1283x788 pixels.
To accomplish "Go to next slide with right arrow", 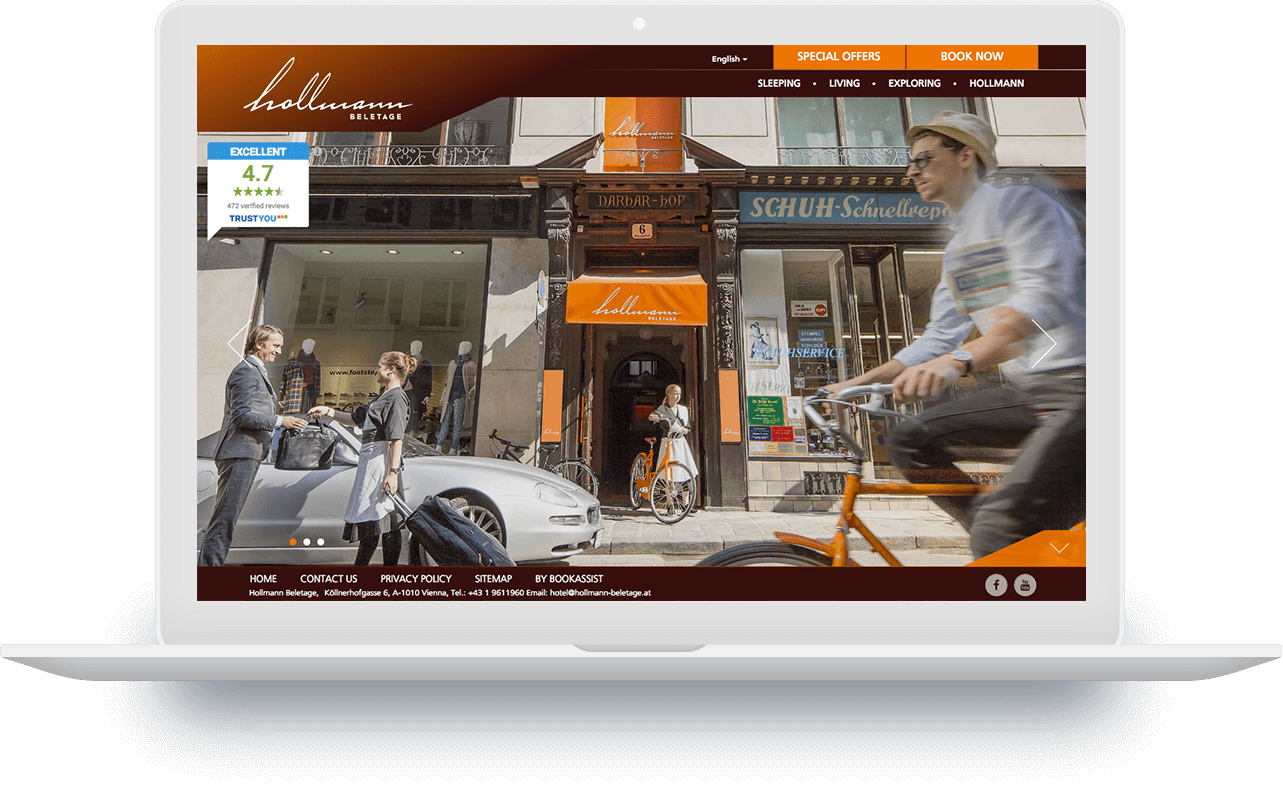I will [1044, 342].
